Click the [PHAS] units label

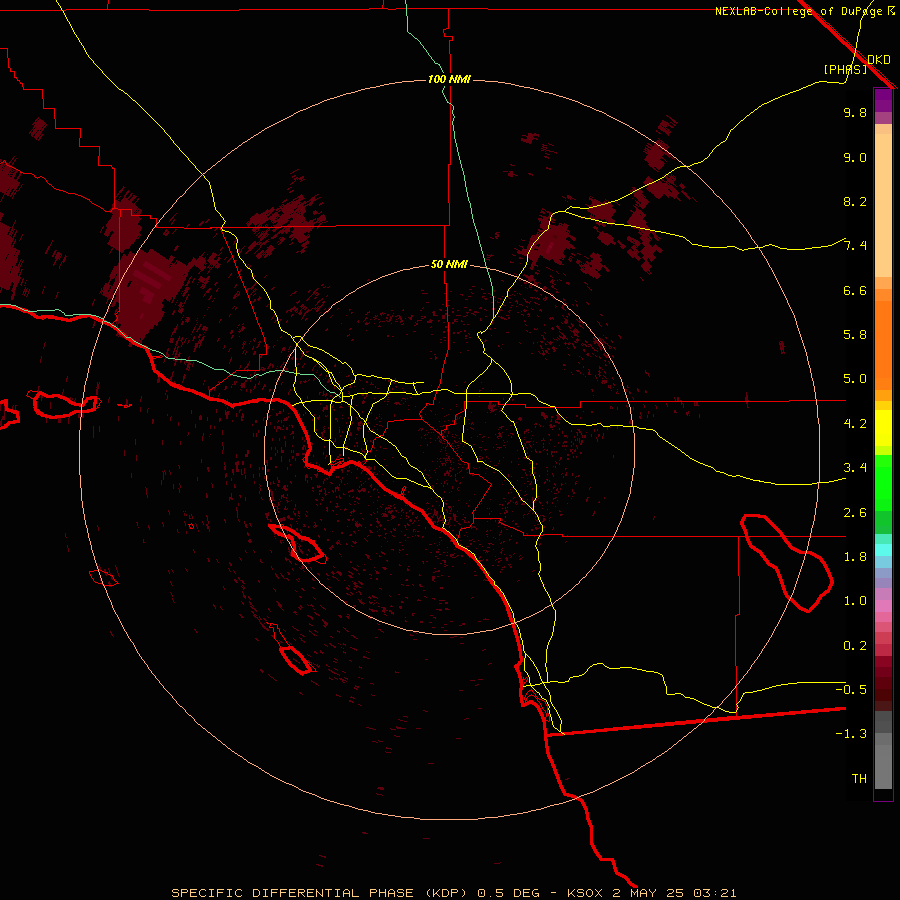click(x=845, y=69)
